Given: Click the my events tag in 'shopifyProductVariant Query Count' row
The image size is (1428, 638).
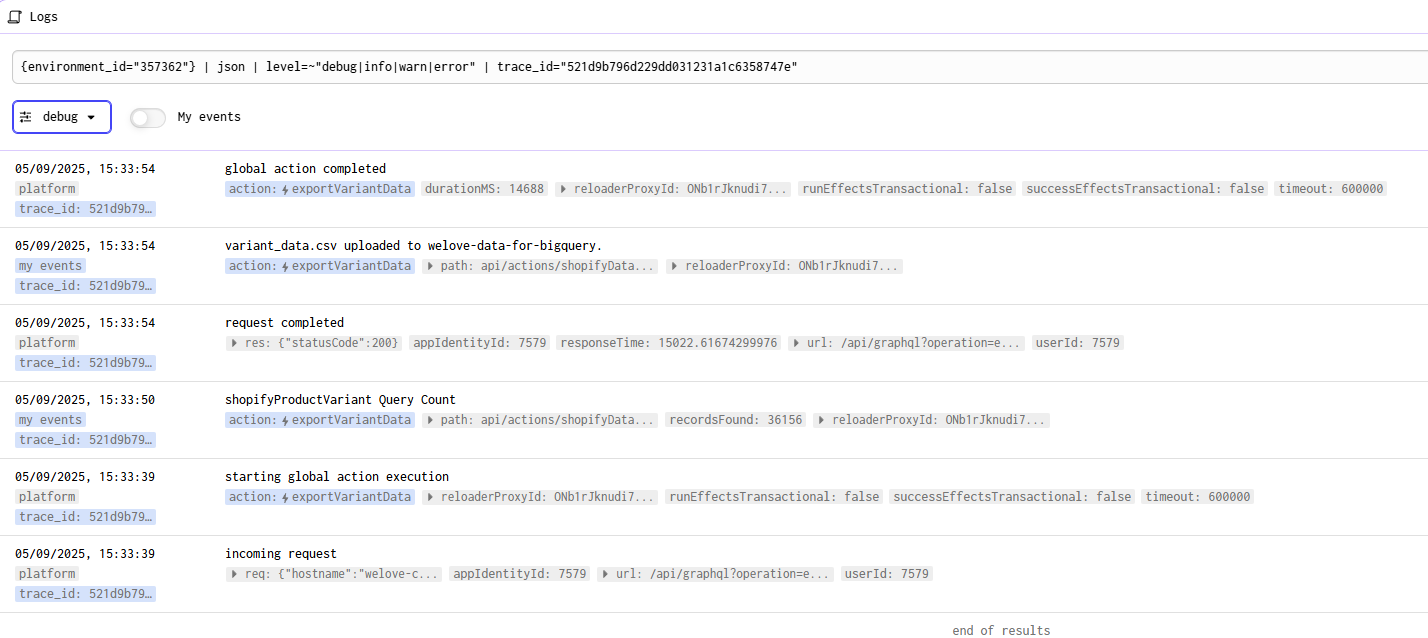Looking at the screenshot, I should click(51, 420).
